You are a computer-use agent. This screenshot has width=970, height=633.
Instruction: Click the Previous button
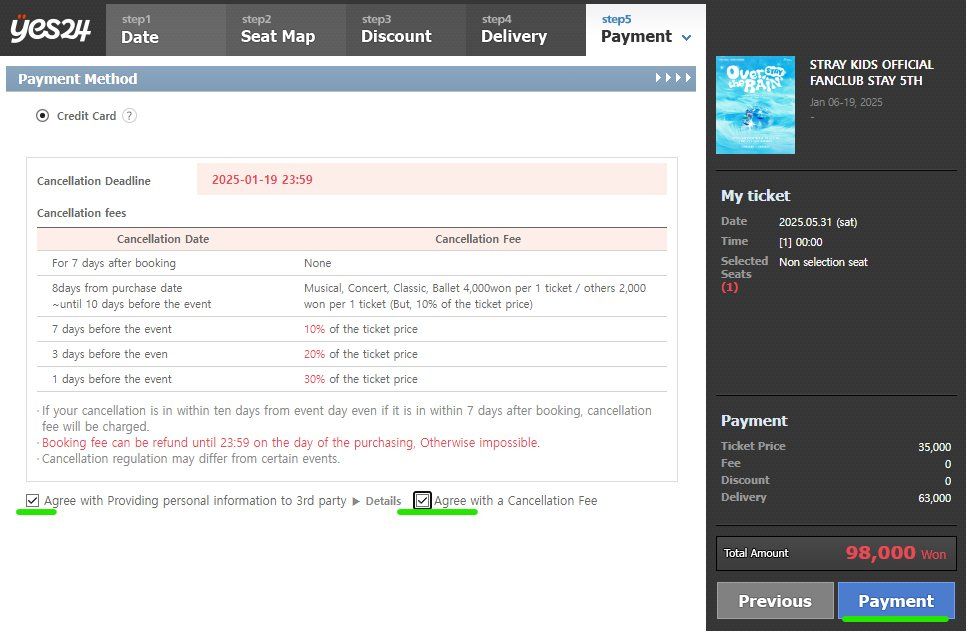[775, 600]
